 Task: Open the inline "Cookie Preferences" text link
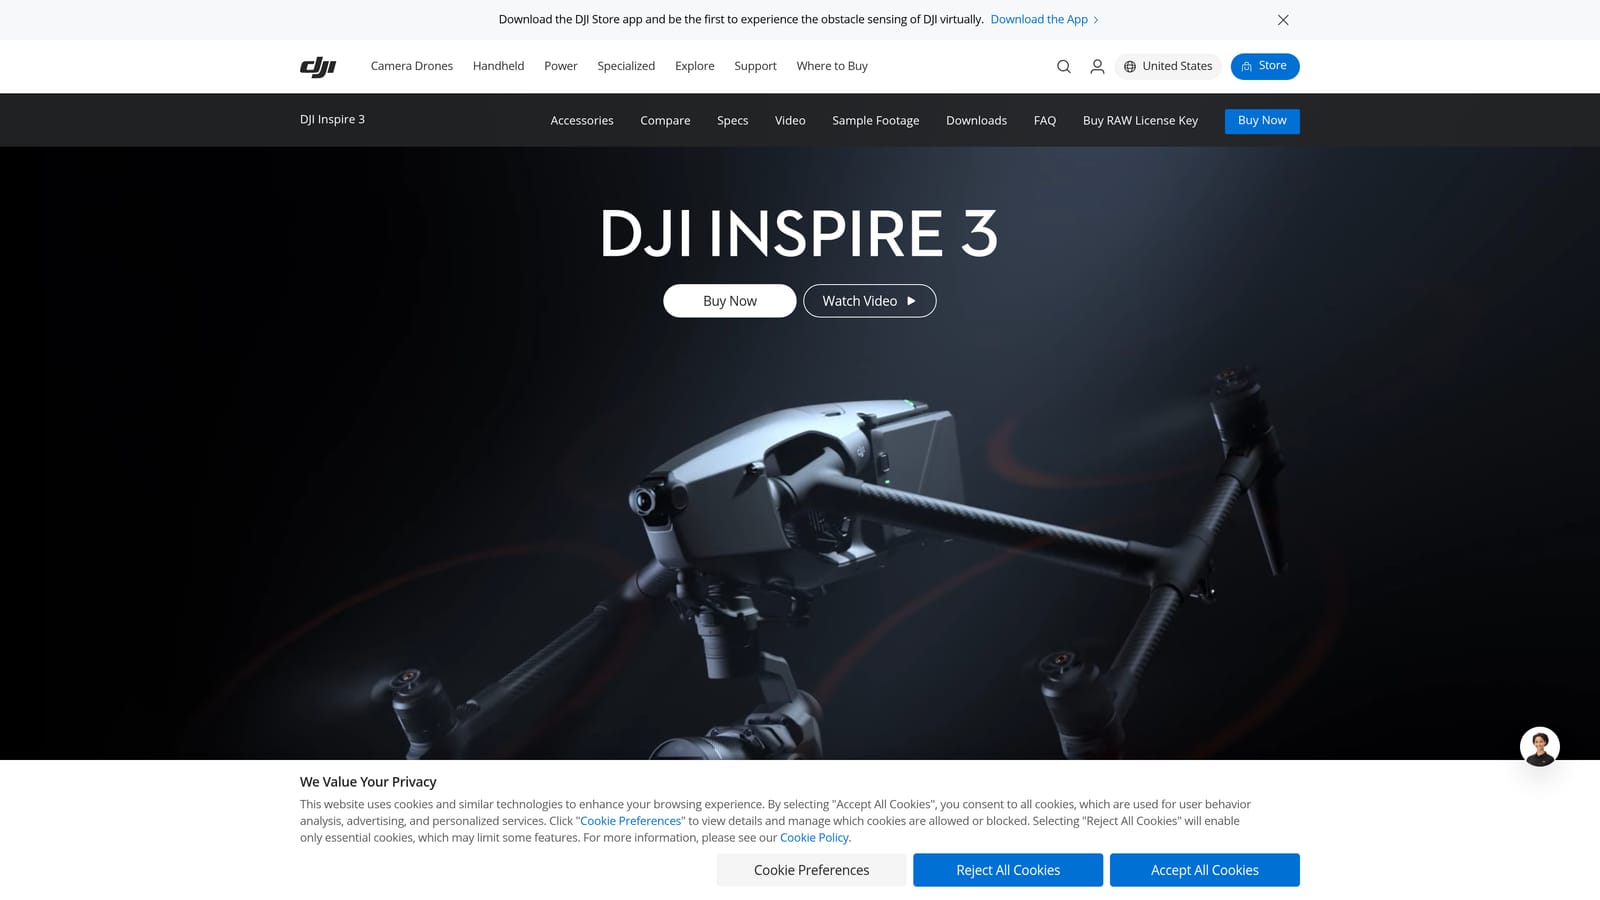click(631, 821)
